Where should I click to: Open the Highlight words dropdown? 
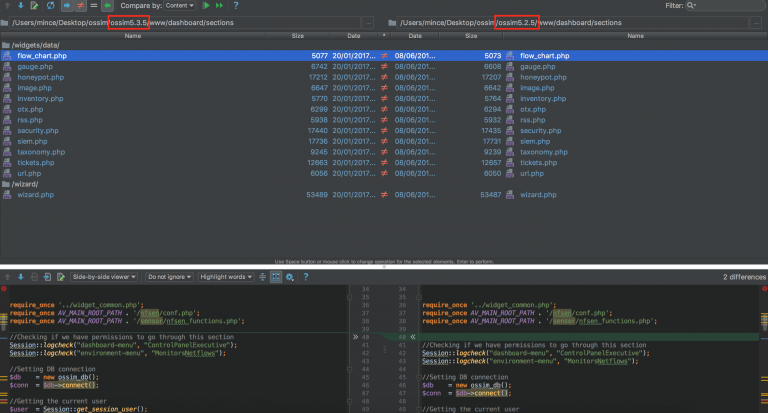pos(225,276)
